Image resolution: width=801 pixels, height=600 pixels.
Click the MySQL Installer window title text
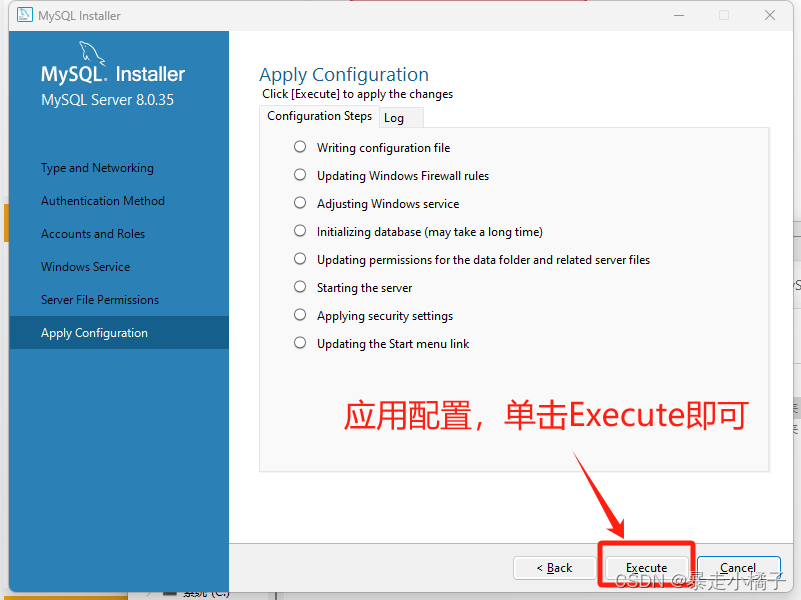tap(79, 16)
